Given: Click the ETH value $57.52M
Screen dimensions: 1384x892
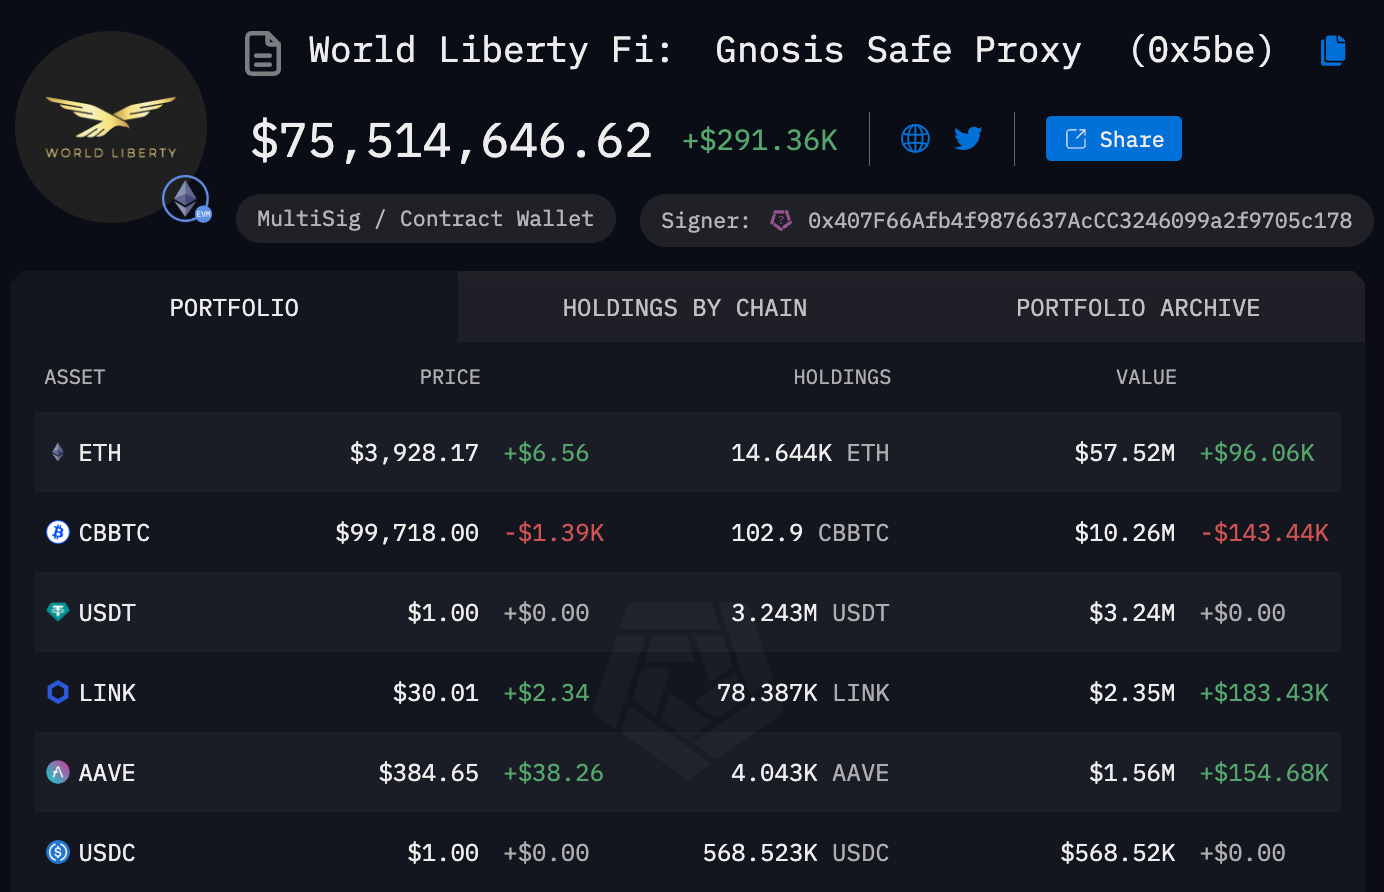Looking at the screenshot, I should pyautogui.click(x=1125, y=453).
